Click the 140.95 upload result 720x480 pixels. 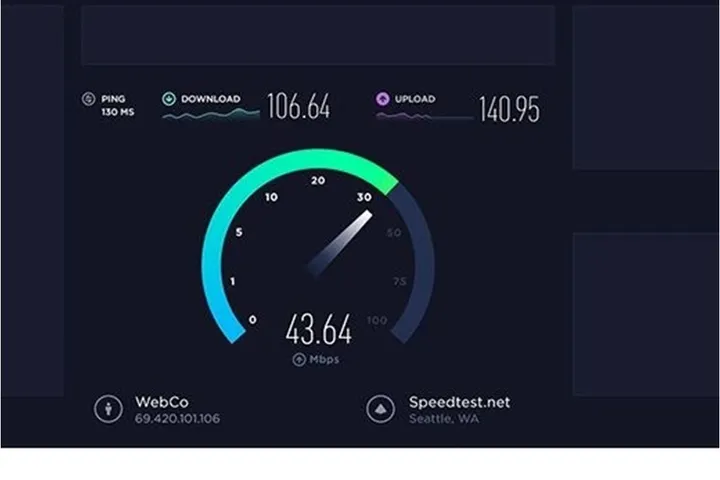(x=509, y=109)
